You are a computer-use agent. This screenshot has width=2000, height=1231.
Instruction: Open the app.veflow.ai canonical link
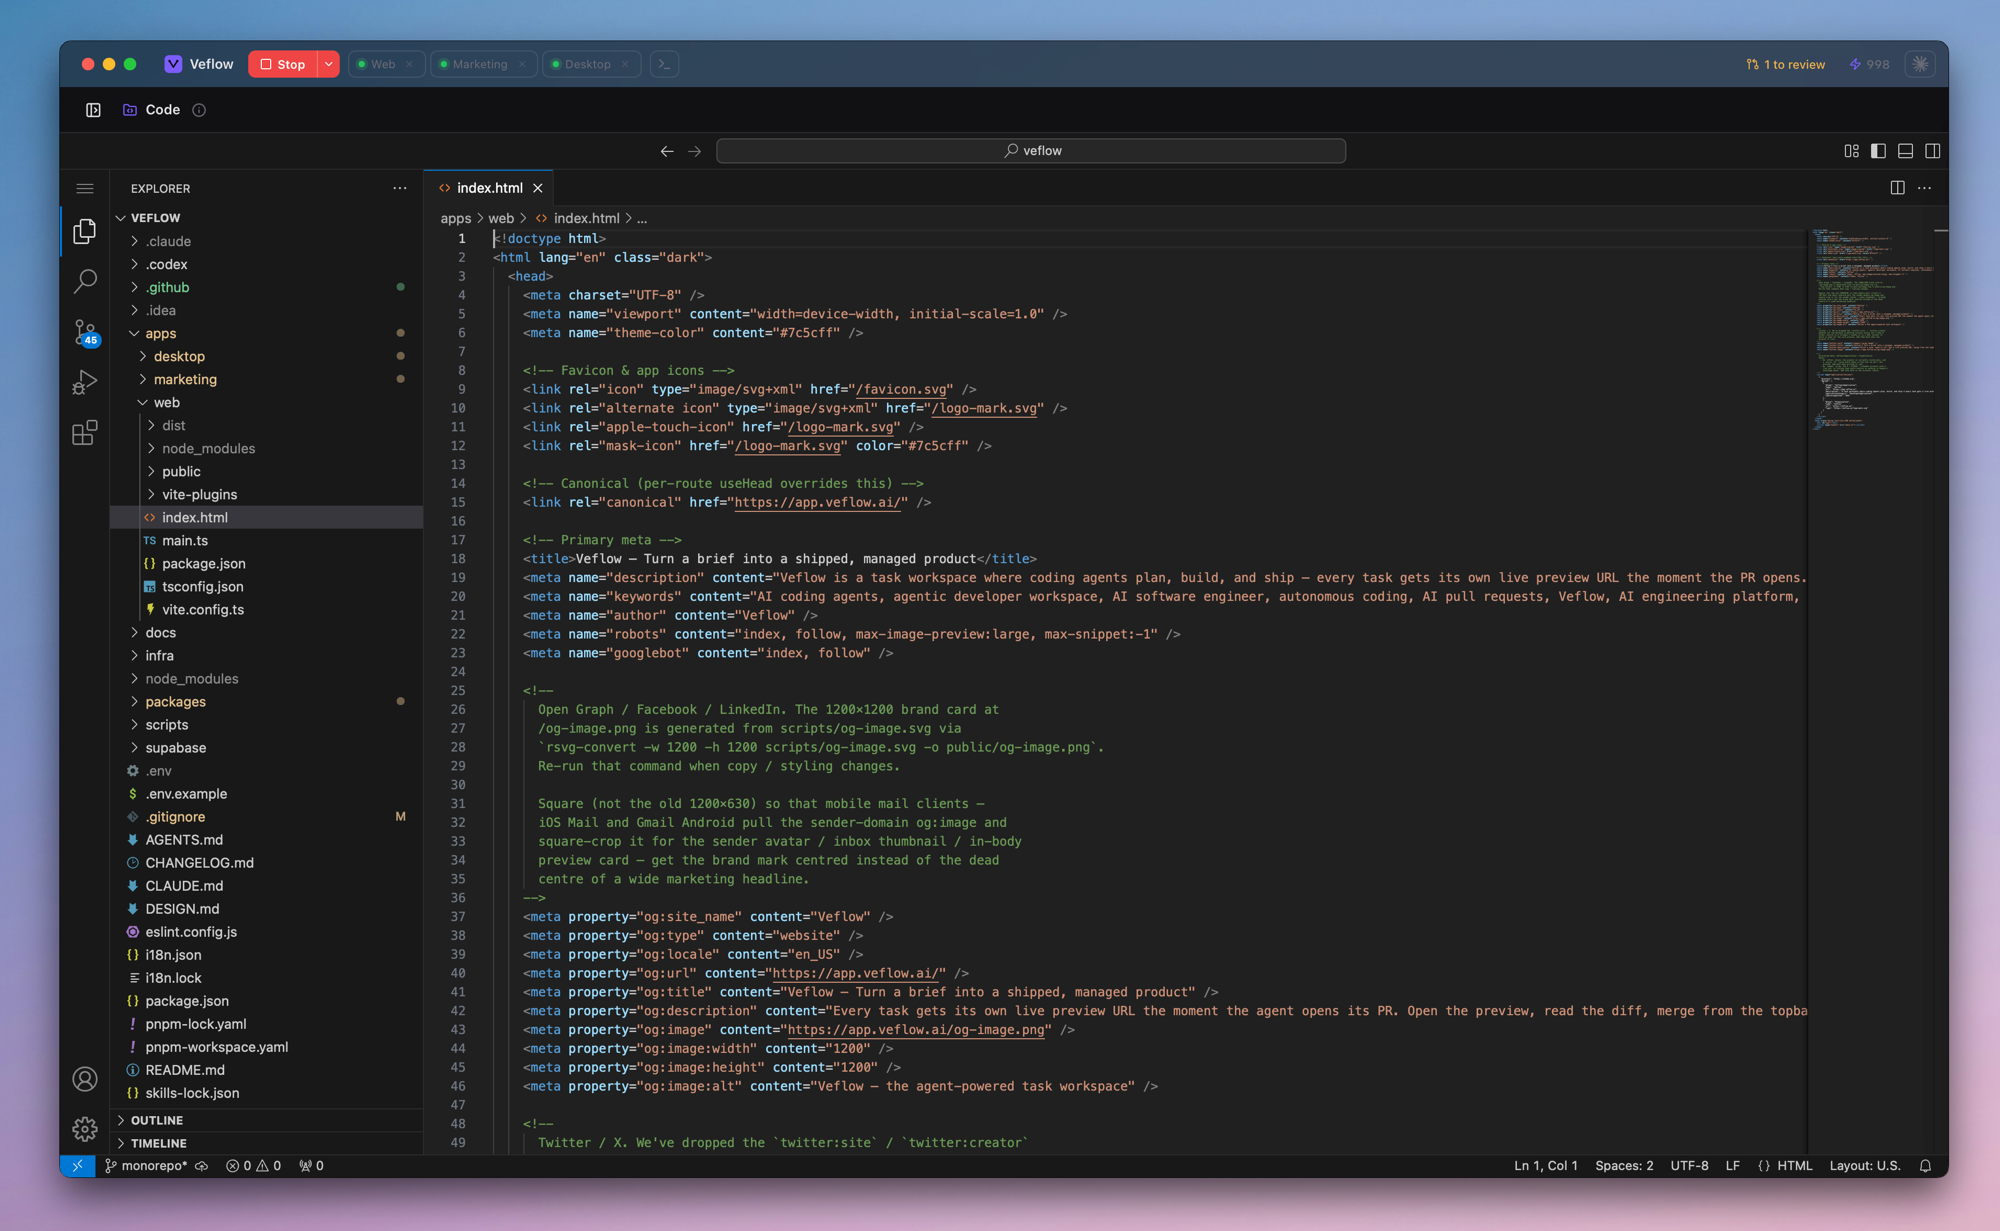coord(820,503)
